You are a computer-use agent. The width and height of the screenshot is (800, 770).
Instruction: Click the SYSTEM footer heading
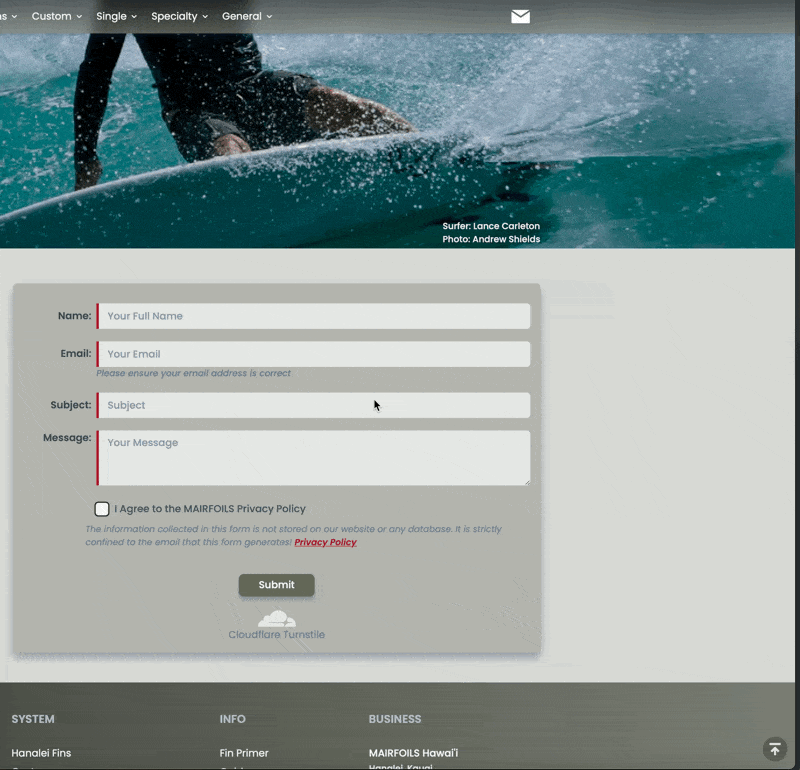tap(33, 719)
